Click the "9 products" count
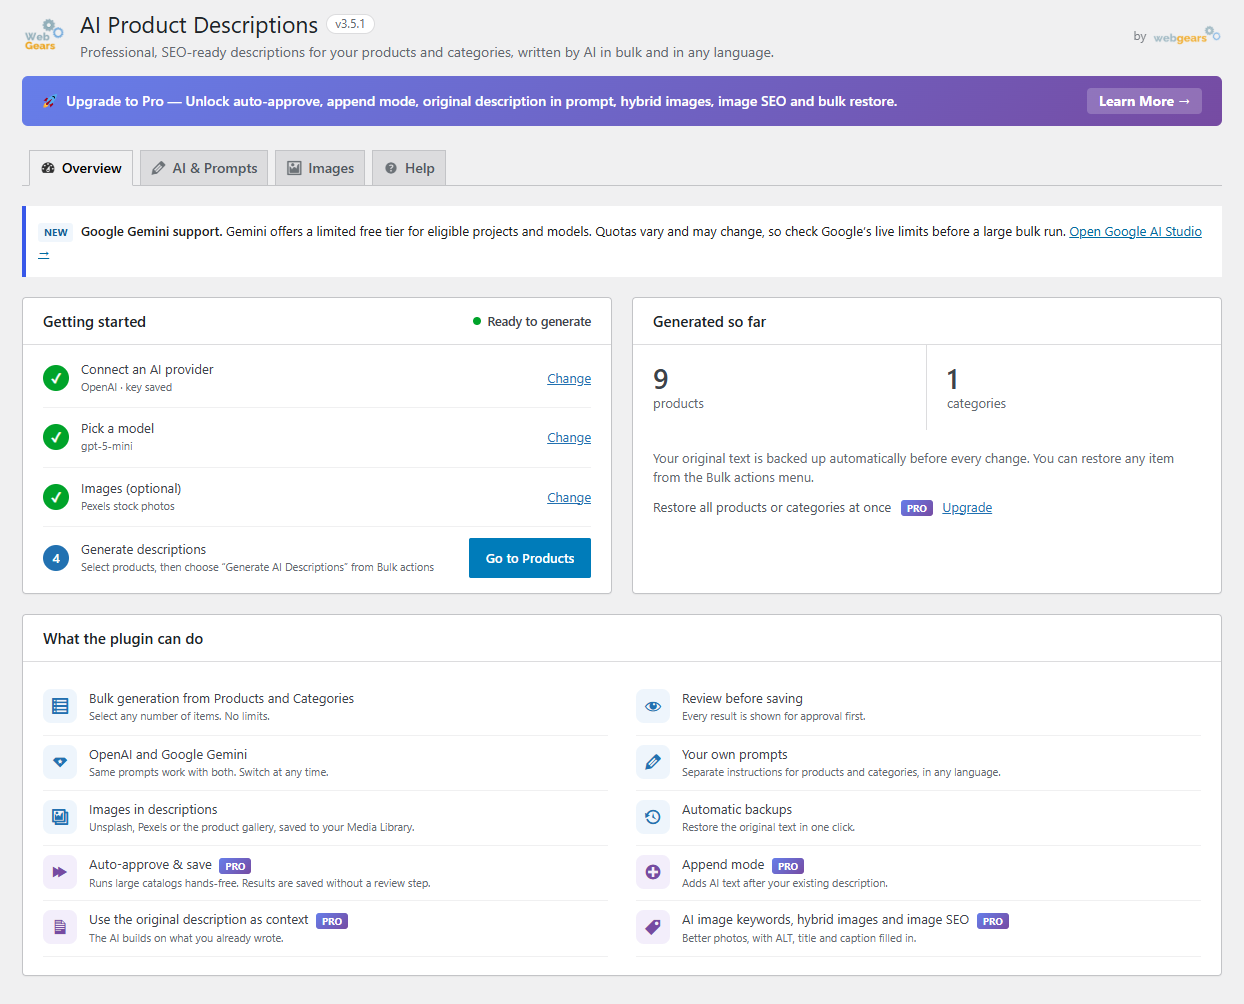This screenshot has width=1244, height=1004. coord(678,389)
